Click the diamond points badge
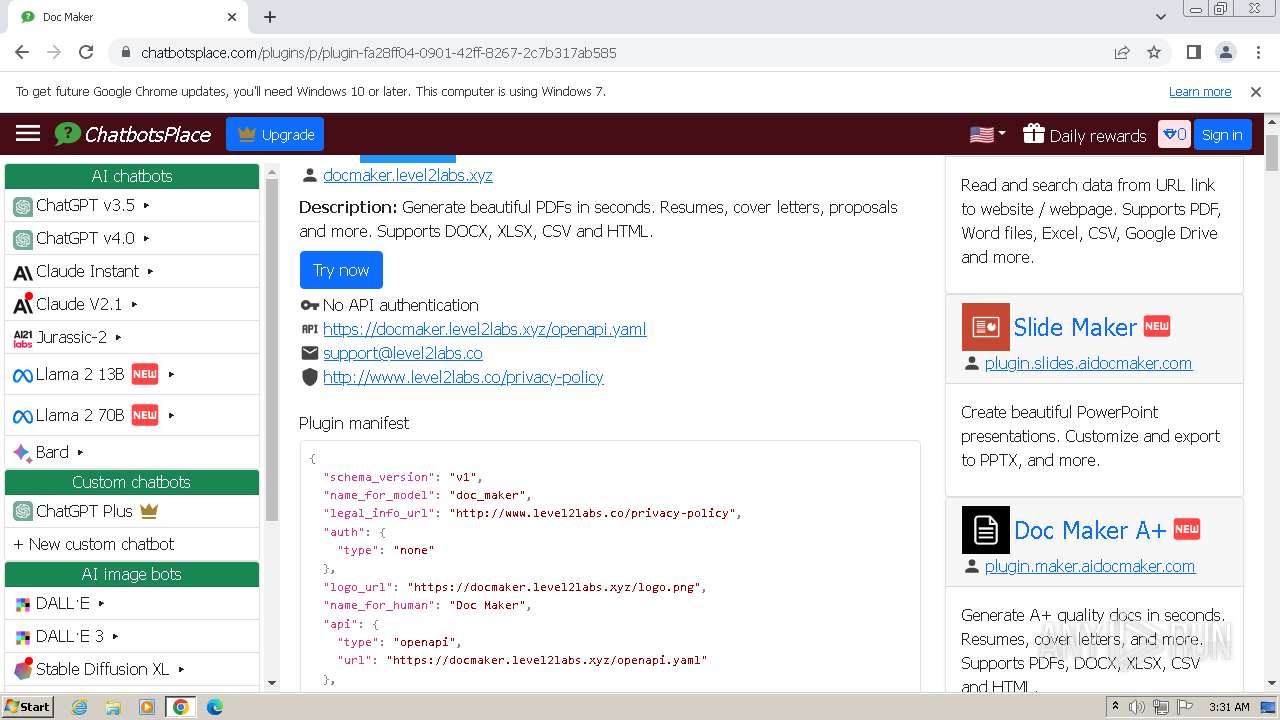This screenshot has width=1280, height=720. pyautogui.click(x=1174, y=134)
